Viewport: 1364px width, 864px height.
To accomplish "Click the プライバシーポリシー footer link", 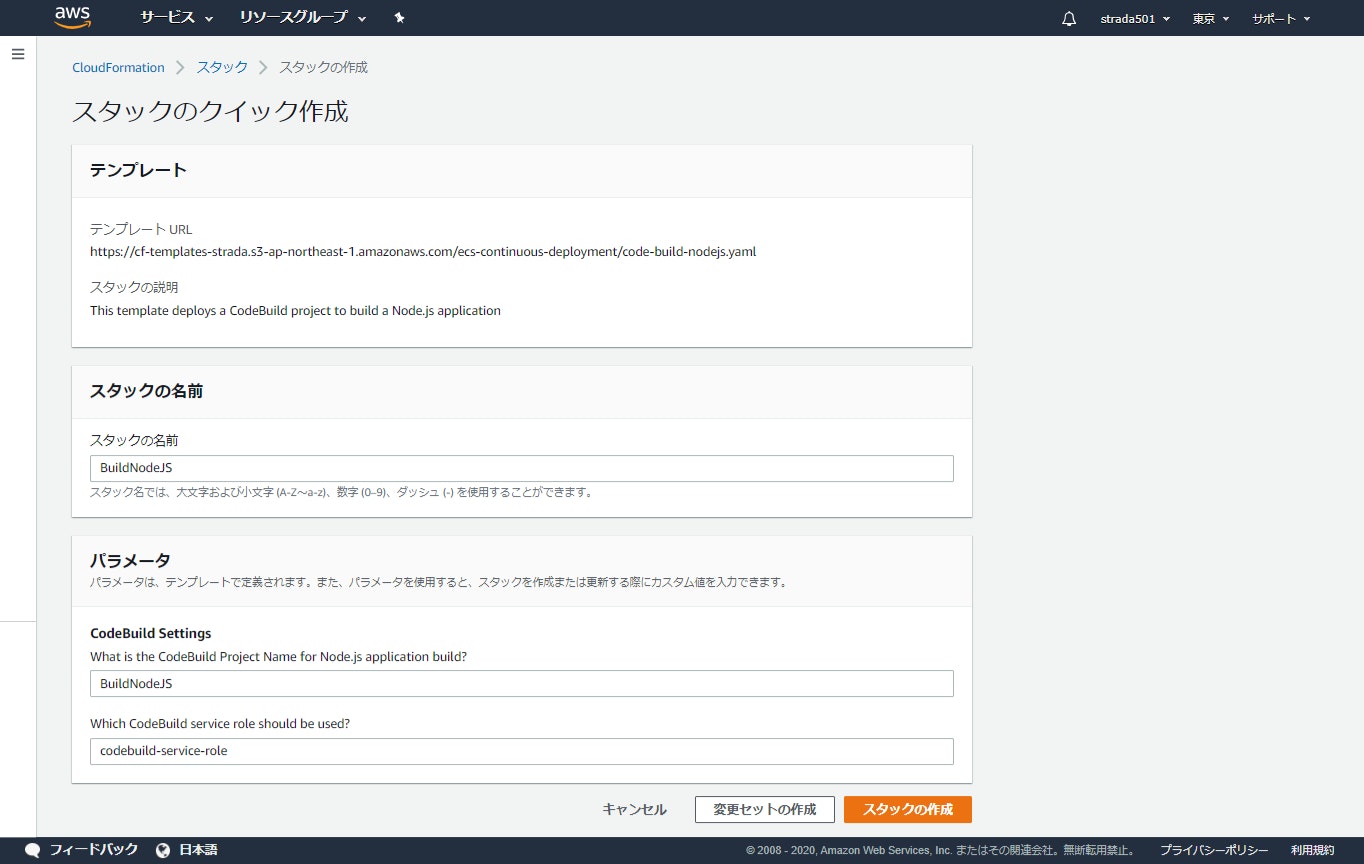I will [x=1213, y=849].
